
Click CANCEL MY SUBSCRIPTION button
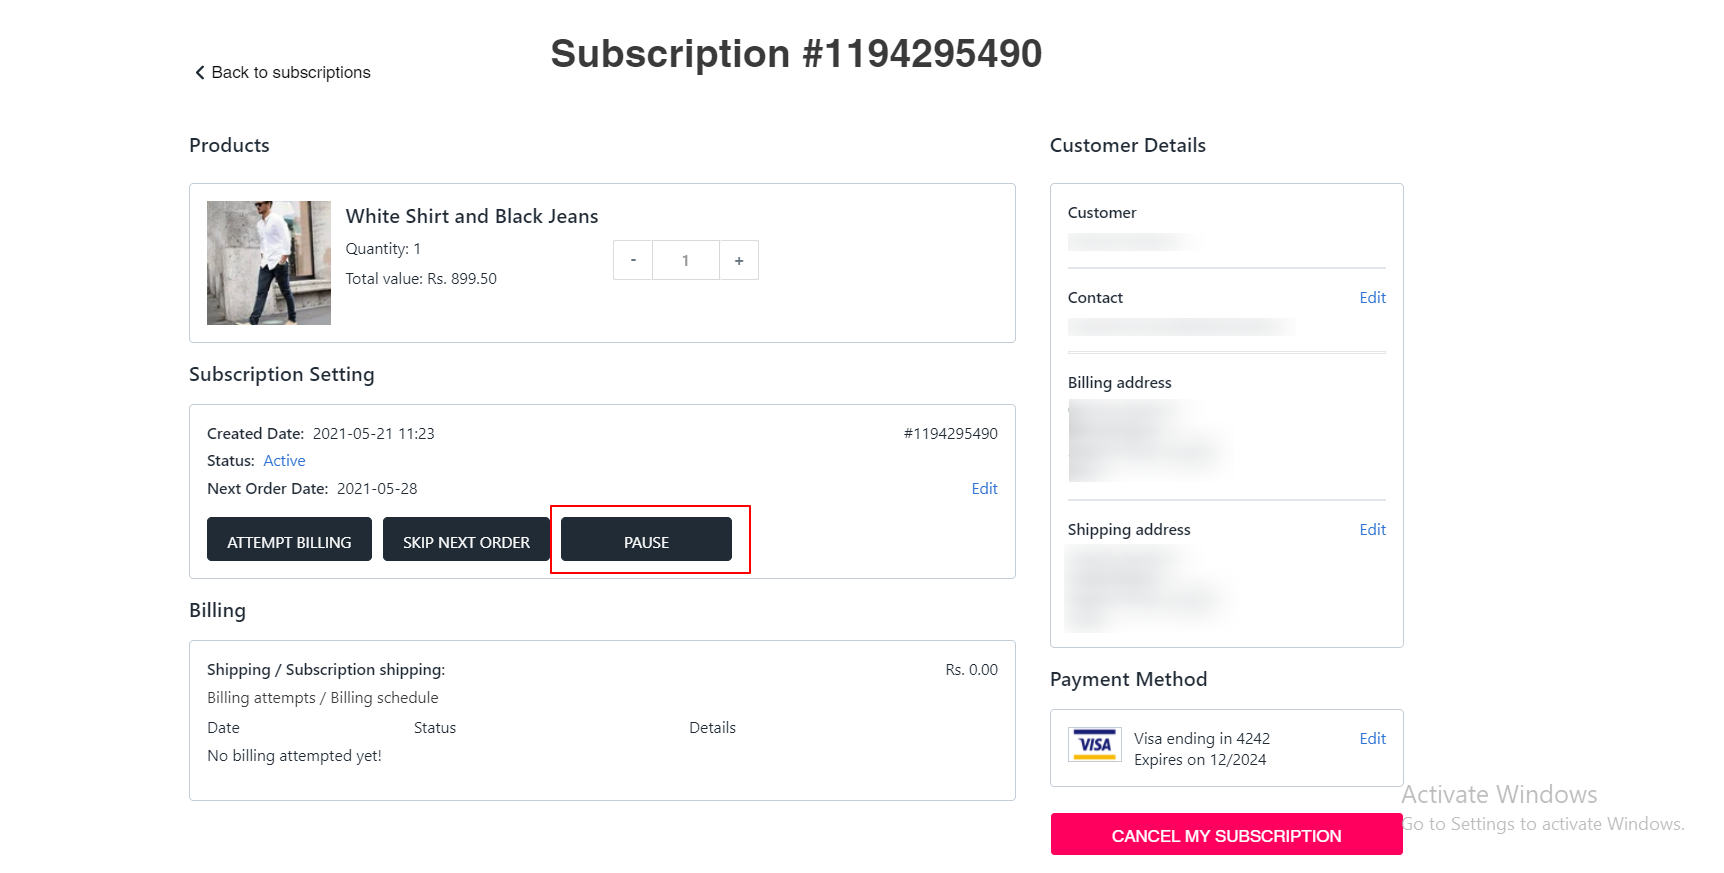(1226, 834)
